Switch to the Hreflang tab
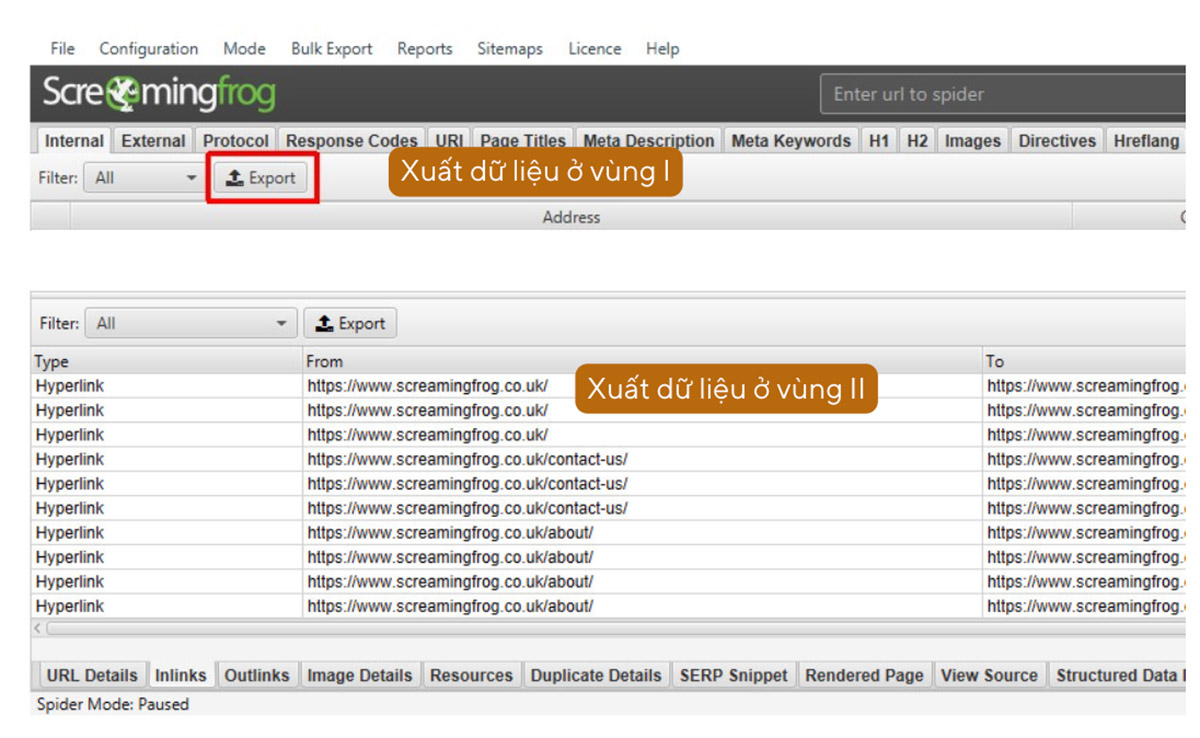 (x=1146, y=141)
